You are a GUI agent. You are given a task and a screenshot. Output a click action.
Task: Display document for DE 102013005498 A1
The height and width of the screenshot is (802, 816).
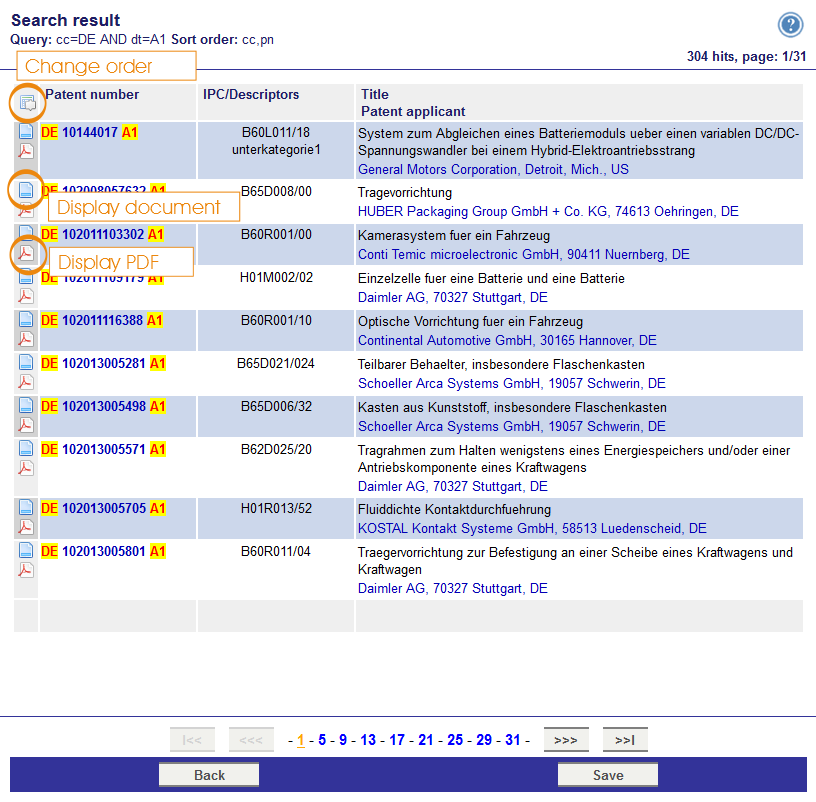[x=26, y=405]
